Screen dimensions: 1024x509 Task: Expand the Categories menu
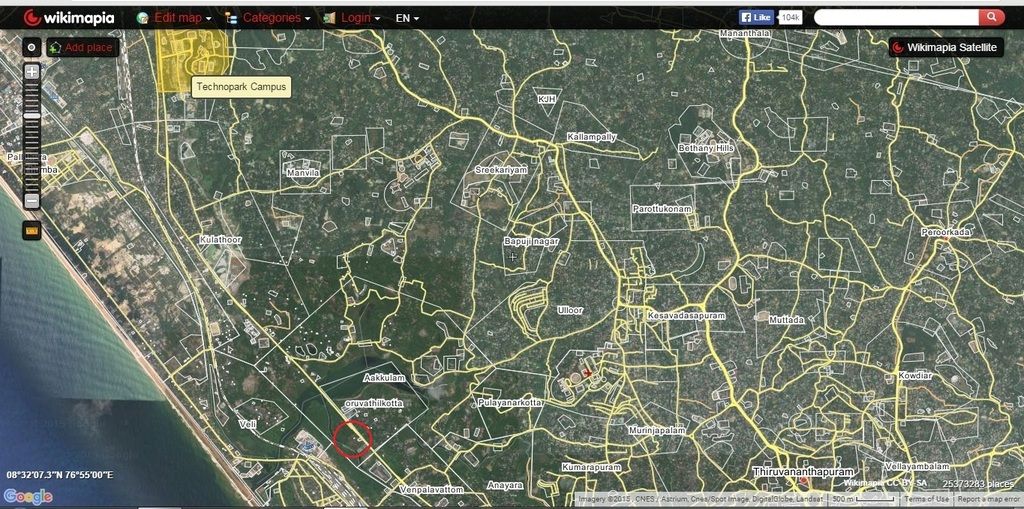pos(270,18)
